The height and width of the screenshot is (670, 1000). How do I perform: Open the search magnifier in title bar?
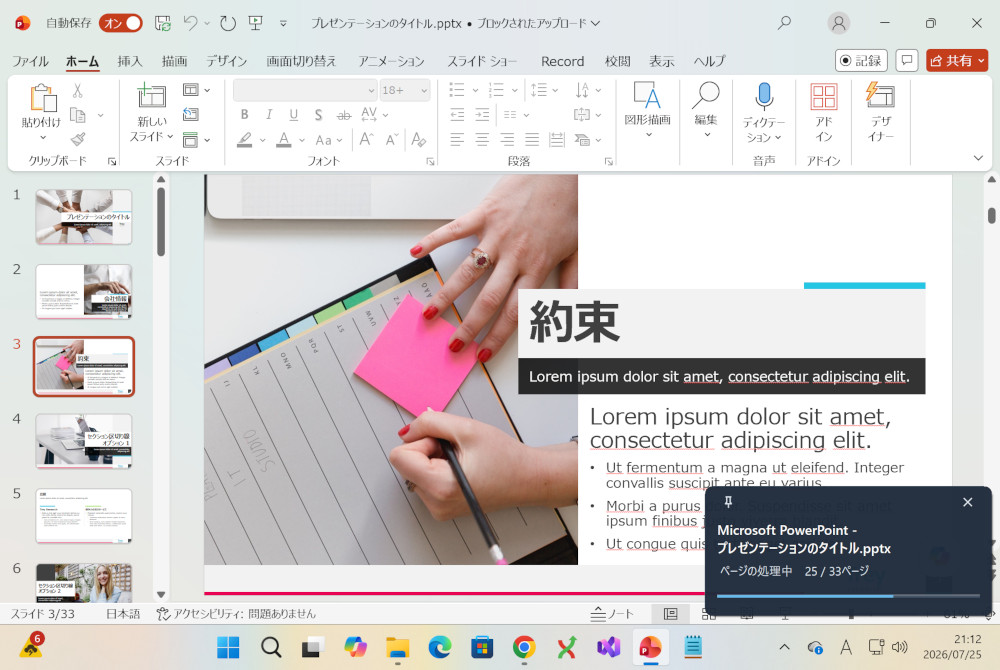pyautogui.click(x=784, y=23)
